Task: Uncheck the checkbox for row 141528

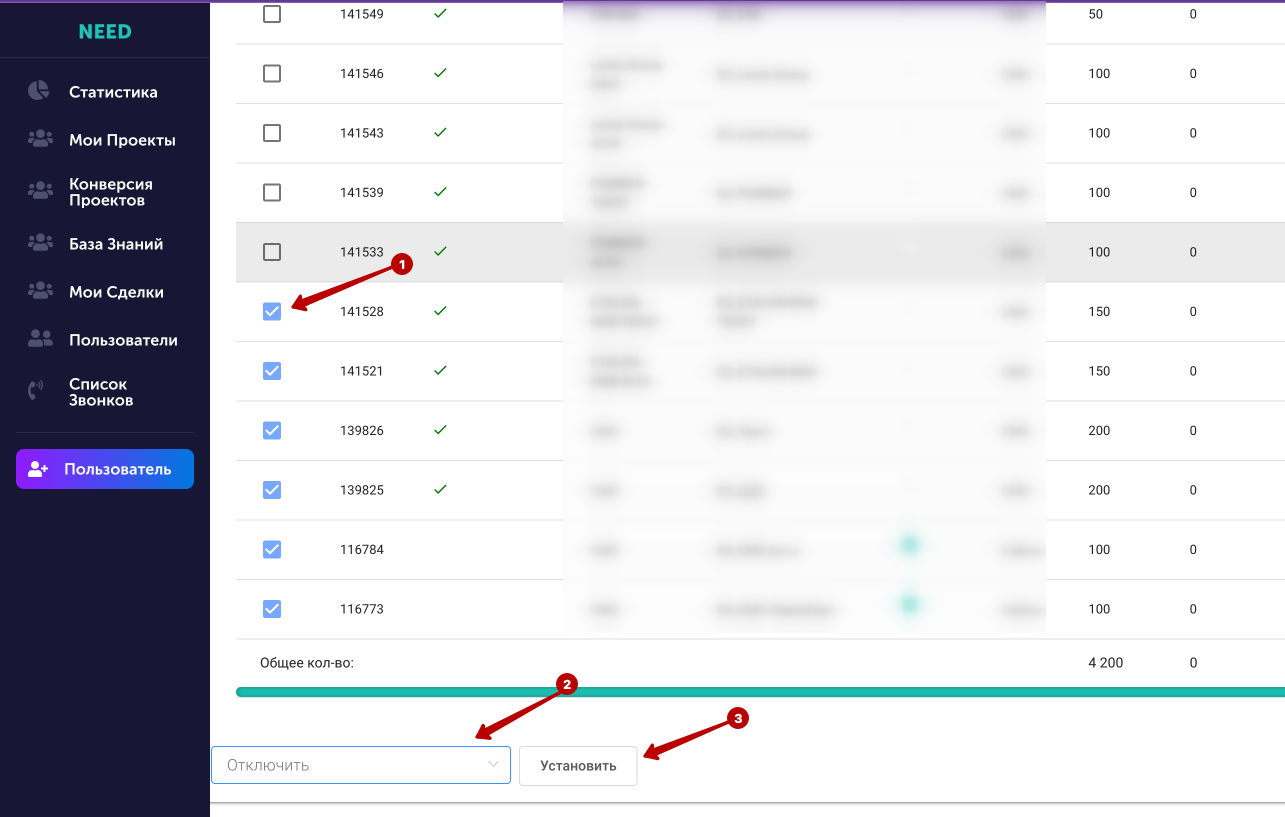Action: click(x=272, y=311)
